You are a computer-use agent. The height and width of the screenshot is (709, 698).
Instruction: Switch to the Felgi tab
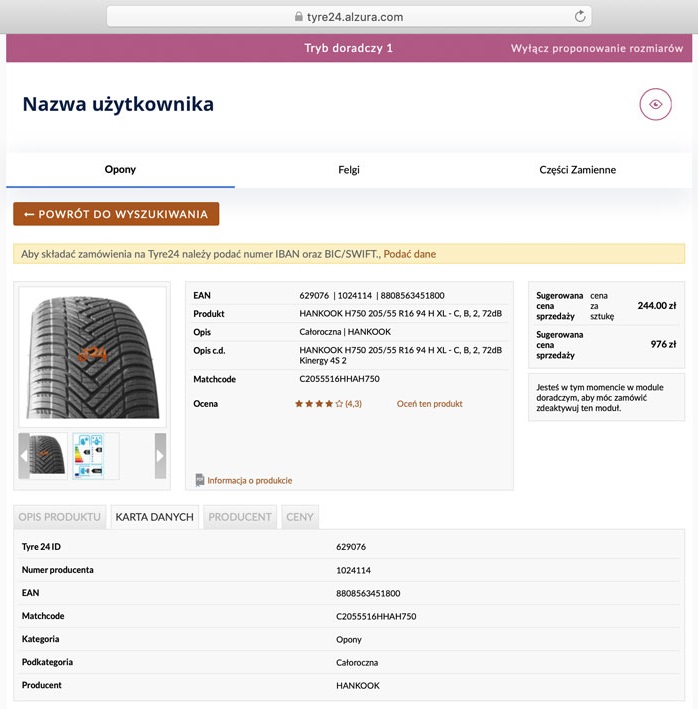pos(349,170)
